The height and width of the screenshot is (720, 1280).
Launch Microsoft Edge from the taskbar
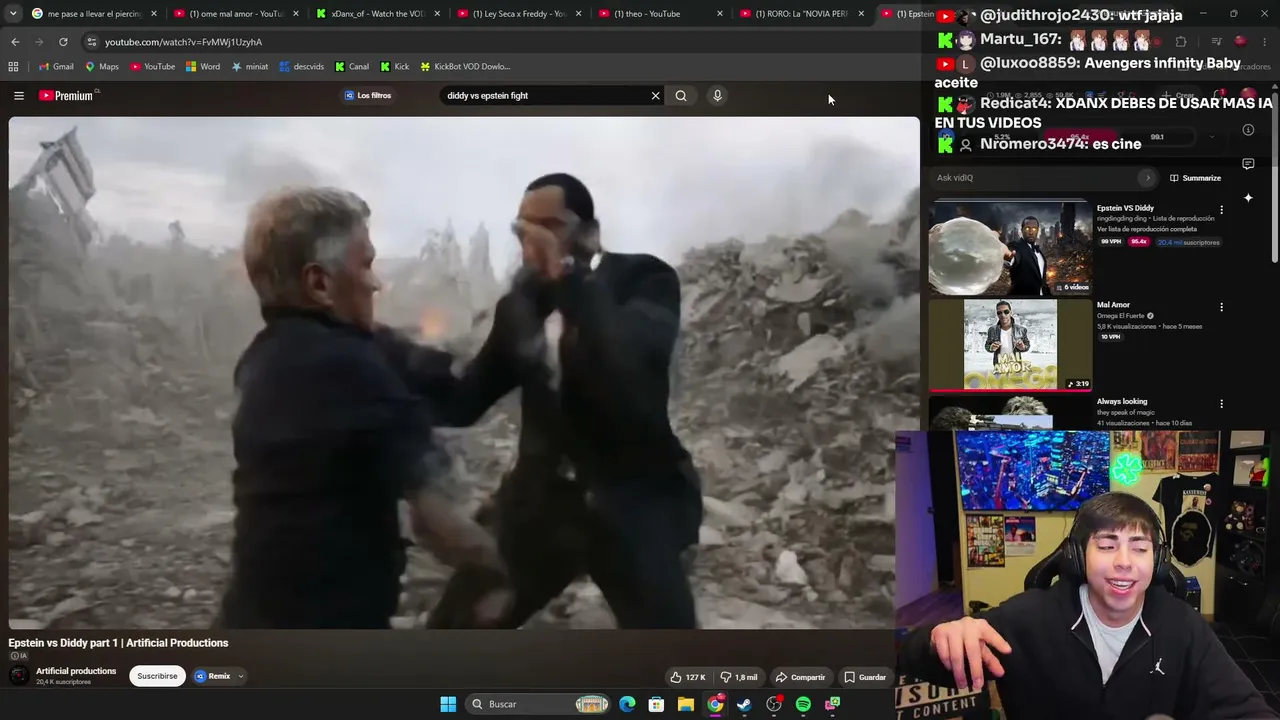pyautogui.click(x=627, y=704)
